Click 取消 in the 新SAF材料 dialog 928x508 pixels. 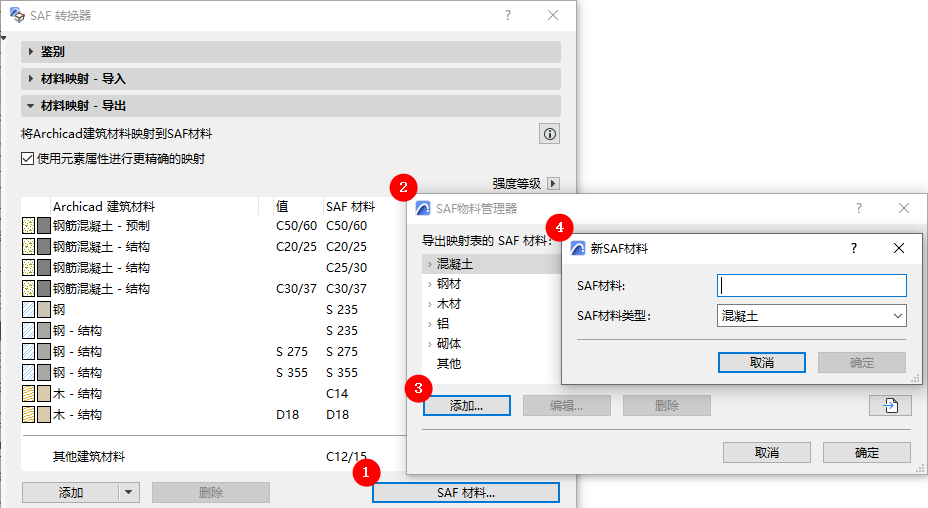point(762,362)
